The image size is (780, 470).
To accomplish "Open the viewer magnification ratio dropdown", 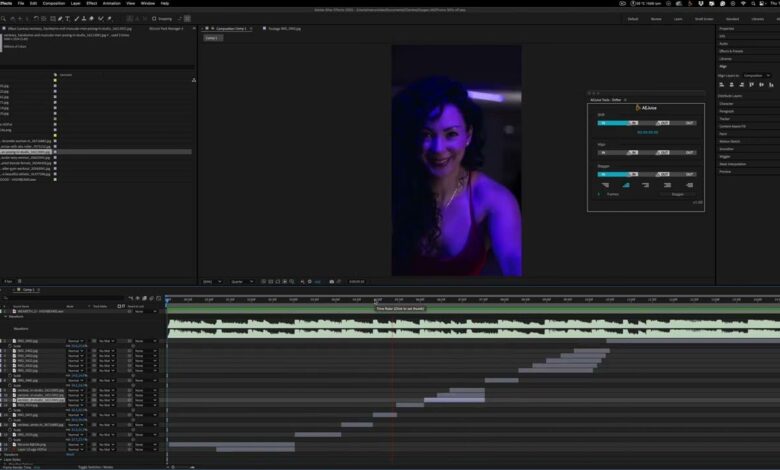I will (x=212, y=282).
